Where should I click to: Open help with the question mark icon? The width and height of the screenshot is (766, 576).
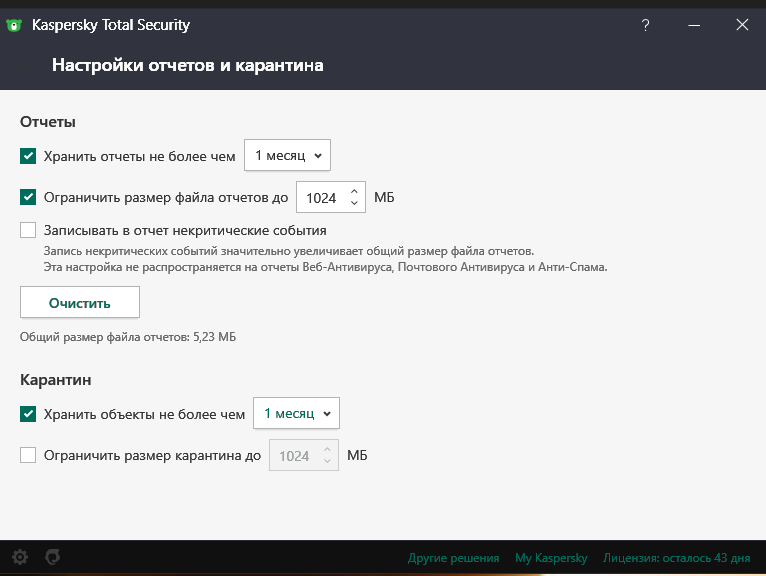click(x=645, y=25)
